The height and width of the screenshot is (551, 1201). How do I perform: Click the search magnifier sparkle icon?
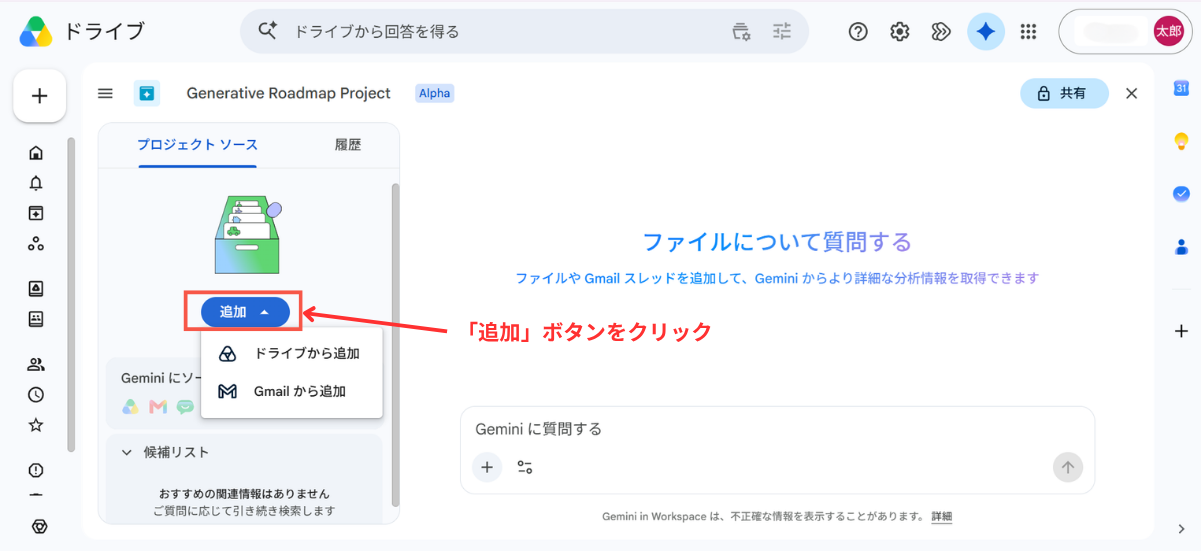[x=267, y=31]
